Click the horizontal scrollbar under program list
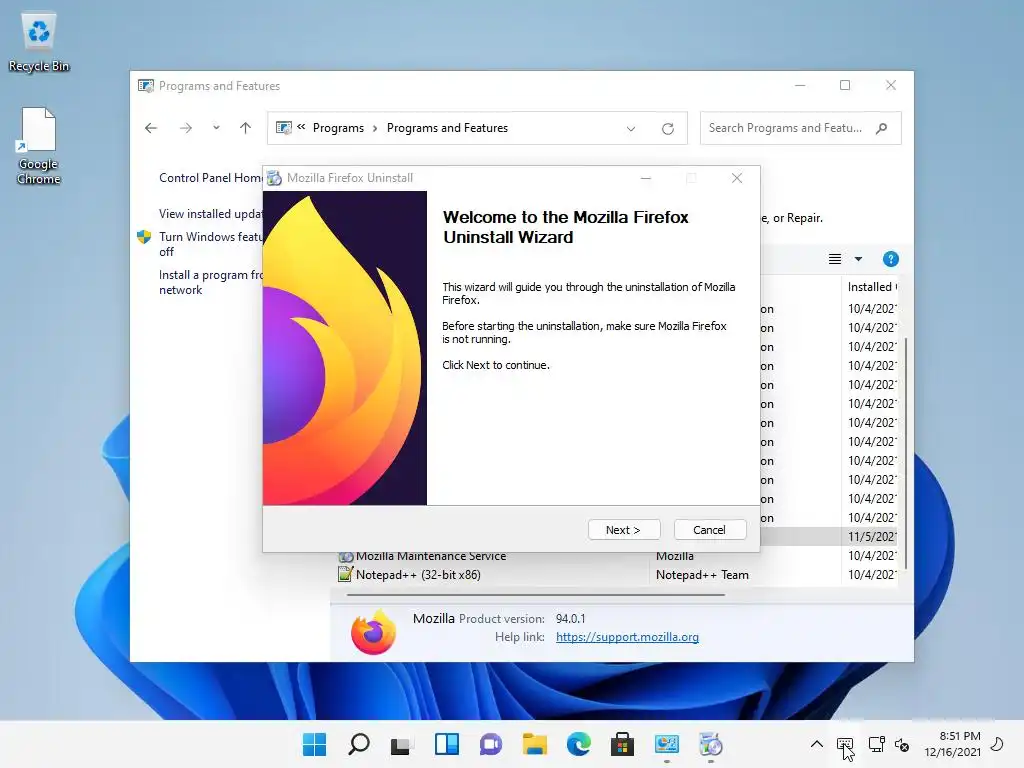The height and width of the screenshot is (768, 1024). coord(536,595)
